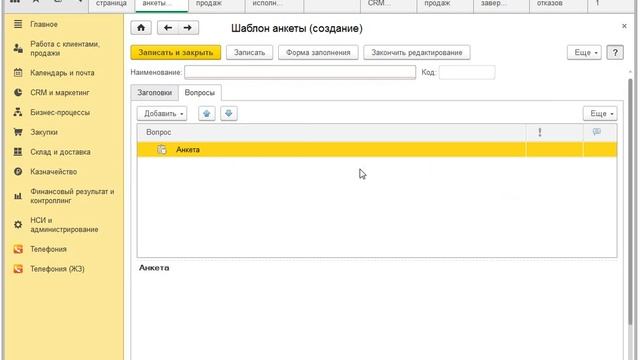Switch to the Вопросы tab
The width and height of the screenshot is (640, 360).
pyautogui.click(x=200, y=93)
